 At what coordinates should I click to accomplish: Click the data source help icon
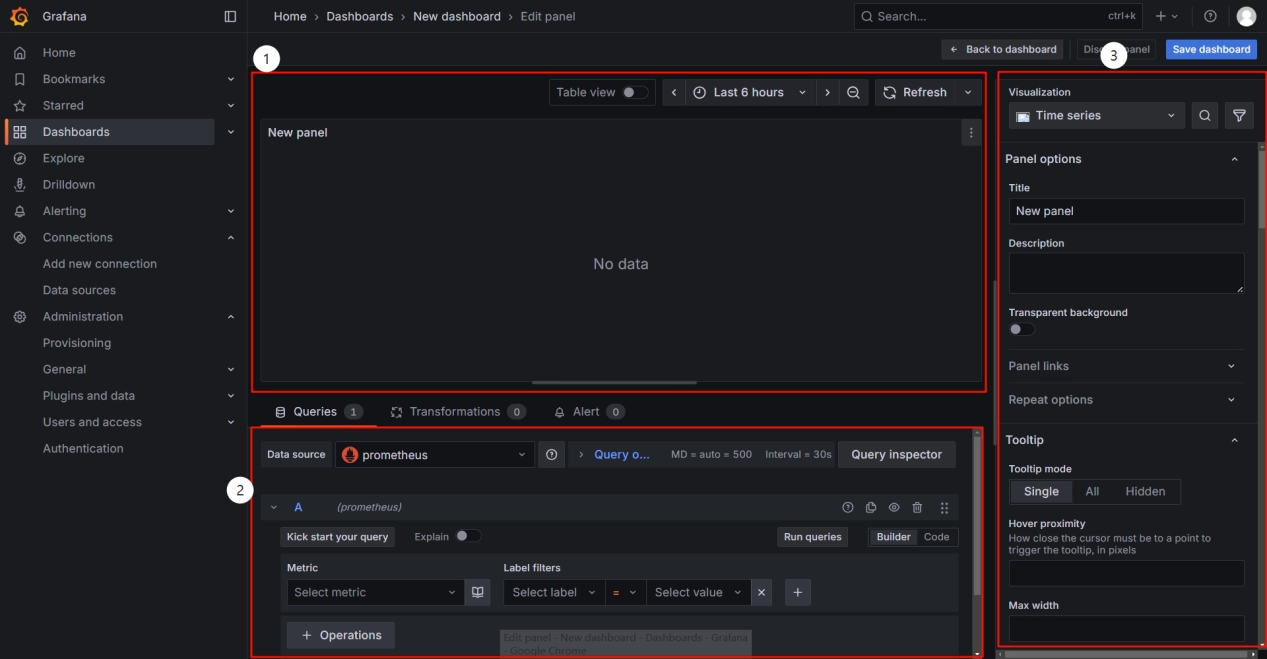pyautogui.click(x=551, y=455)
